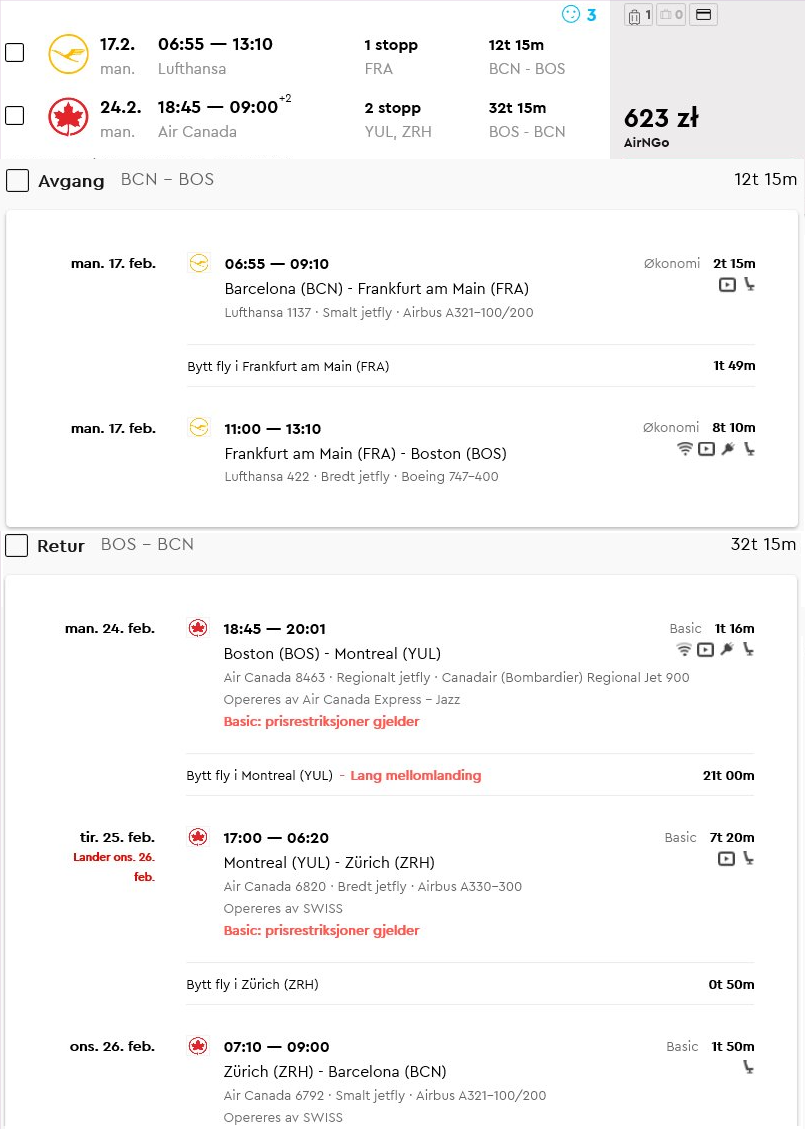Click the Lang mellomlanding warning text
The width and height of the screenshot is (805, 1129).
(x=415, y=775)
